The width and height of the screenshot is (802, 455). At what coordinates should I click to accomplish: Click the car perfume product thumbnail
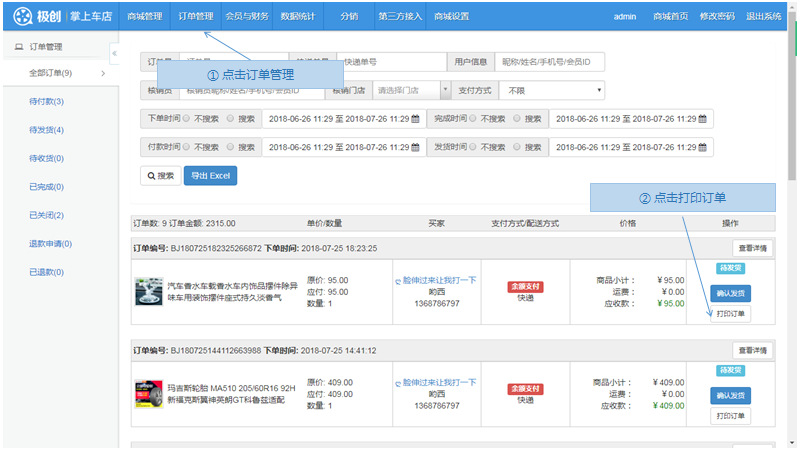[x=149, y=291]
